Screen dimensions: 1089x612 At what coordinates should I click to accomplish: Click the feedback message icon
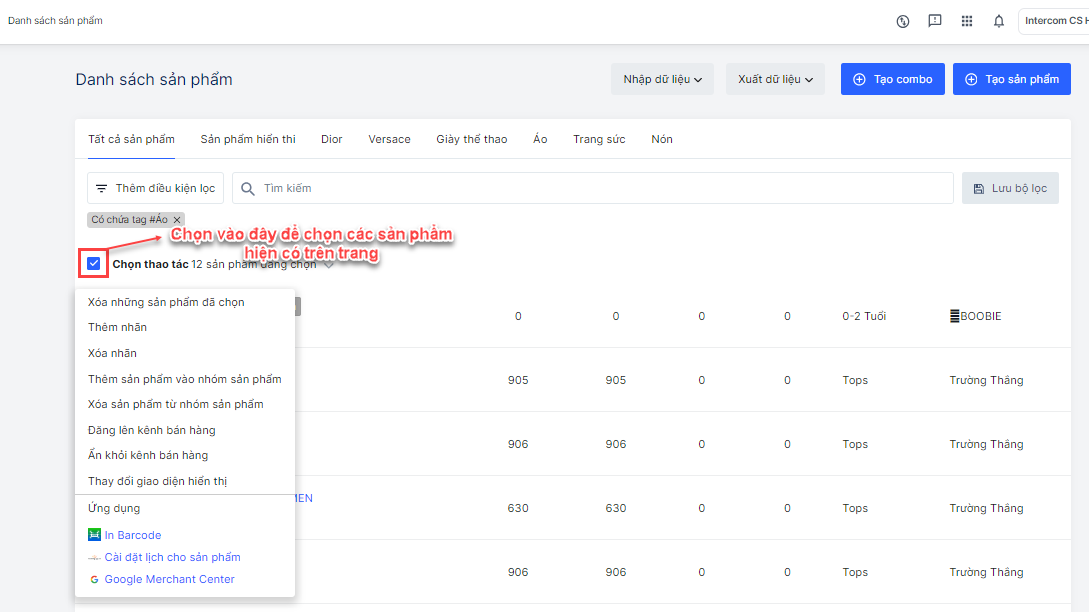coord(934,21)
